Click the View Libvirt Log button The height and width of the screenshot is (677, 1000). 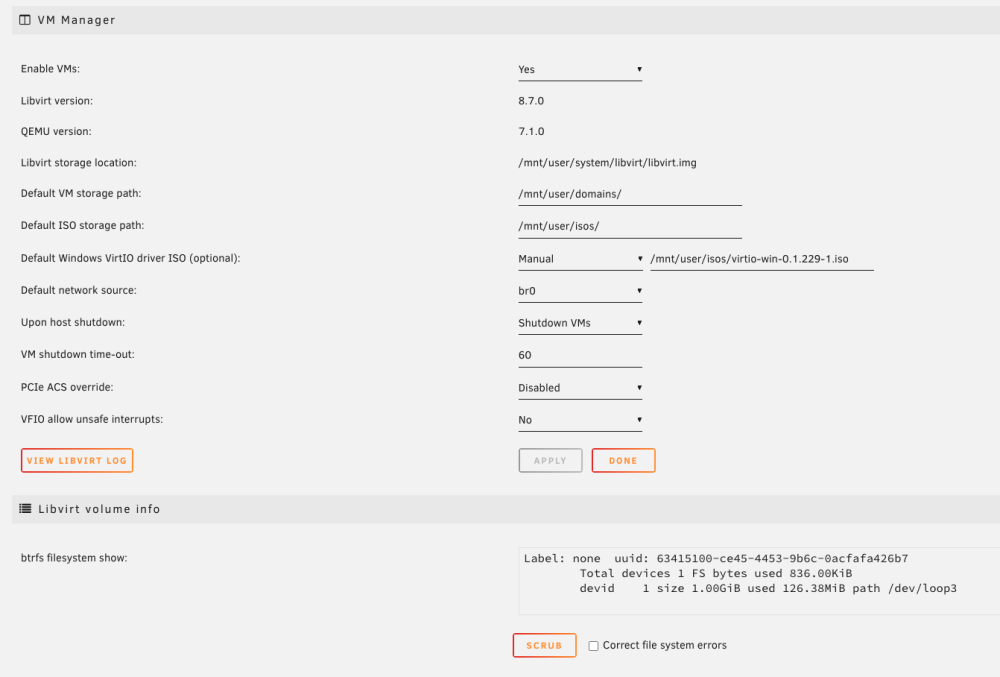(x=77, y=460)
